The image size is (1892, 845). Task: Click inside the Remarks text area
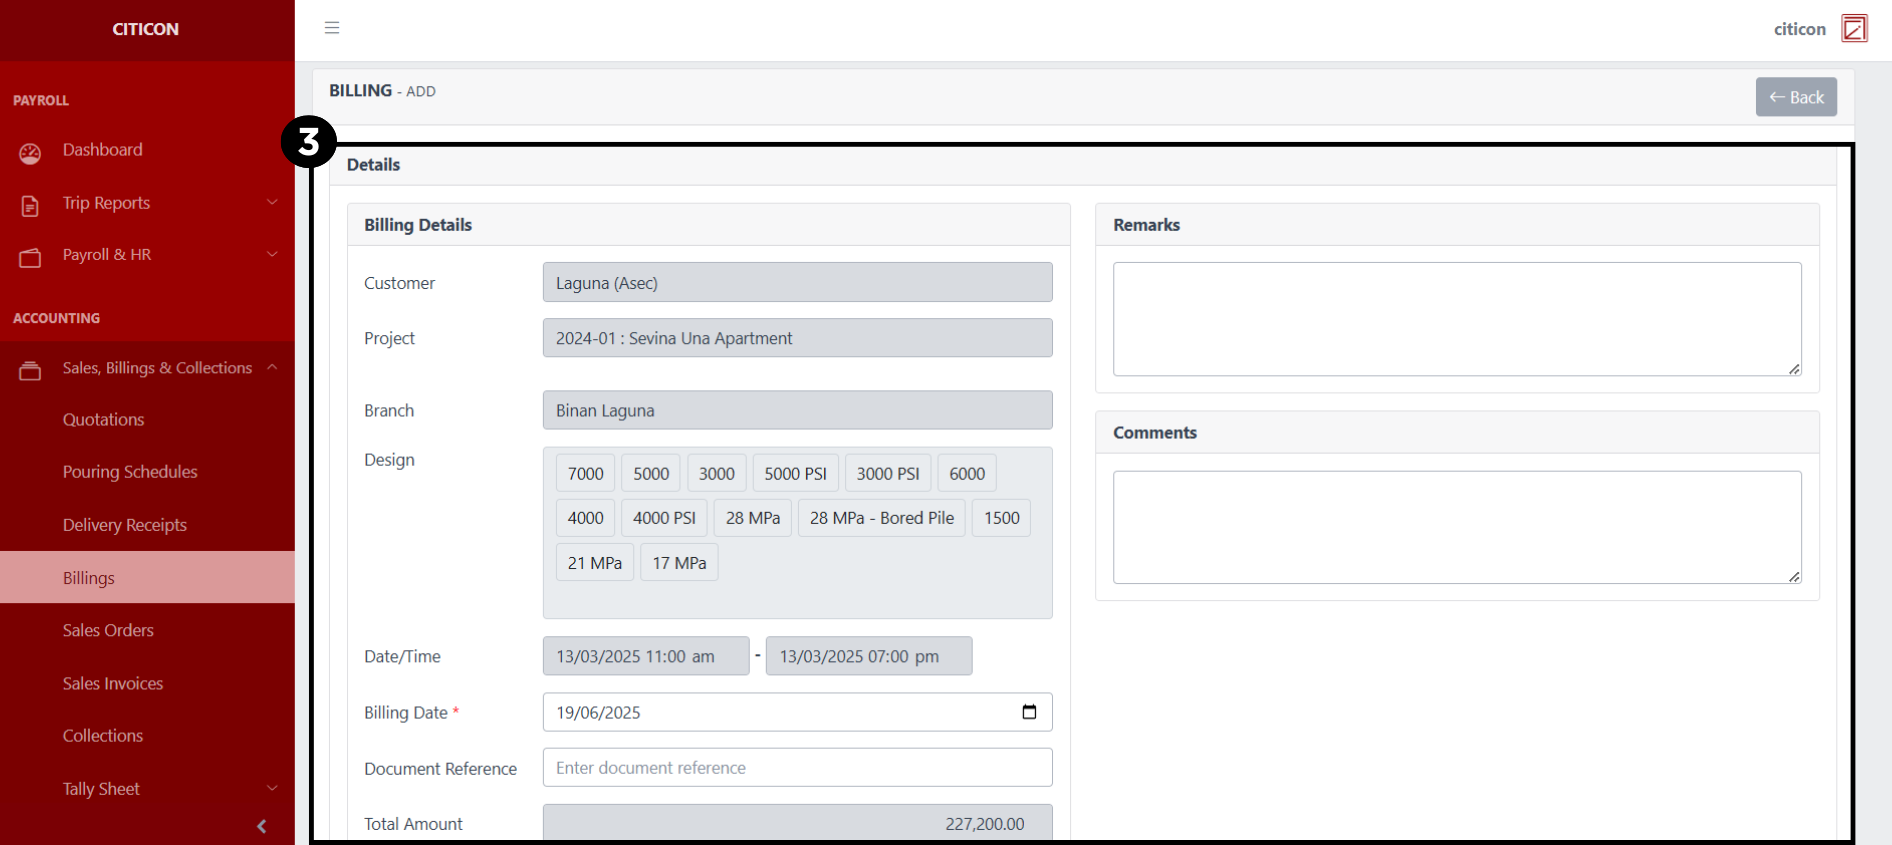point(1456,319)
